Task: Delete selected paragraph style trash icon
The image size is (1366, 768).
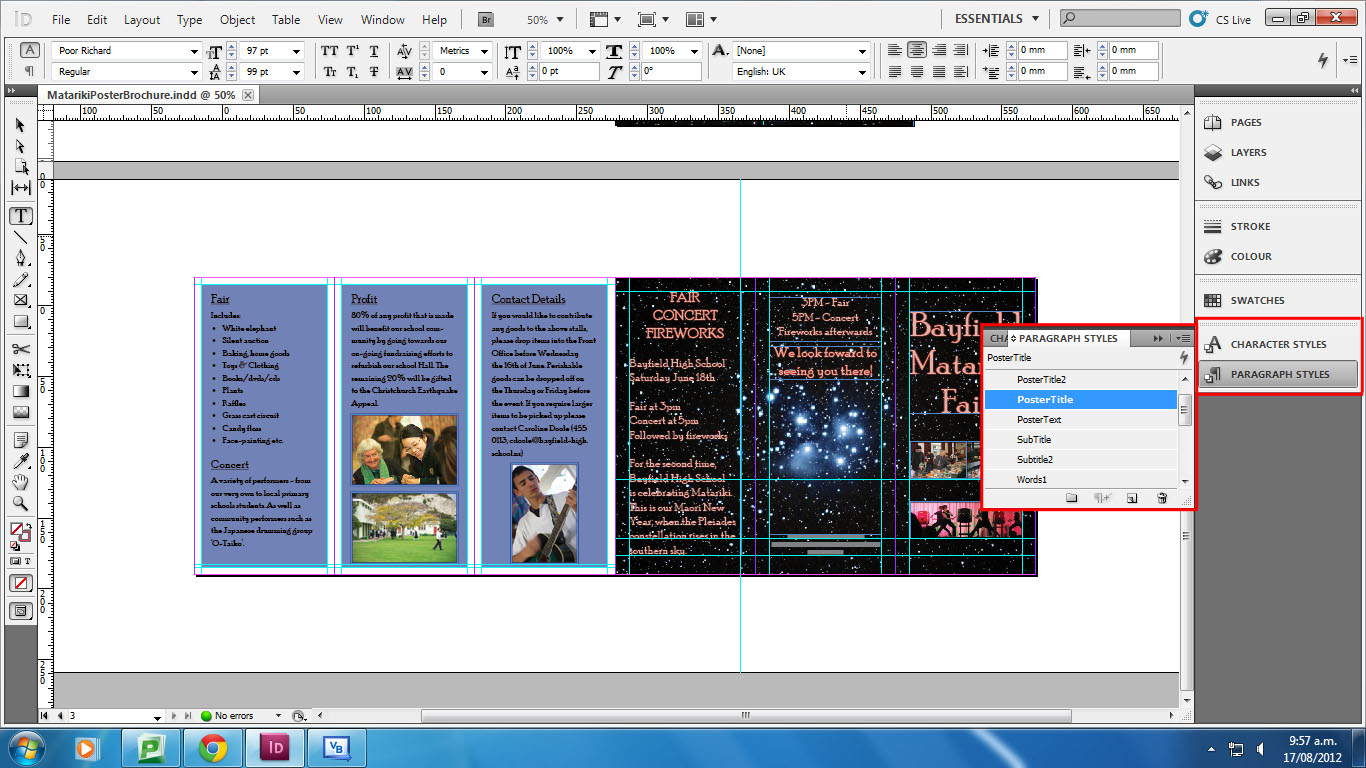Action: (1162, 498)
